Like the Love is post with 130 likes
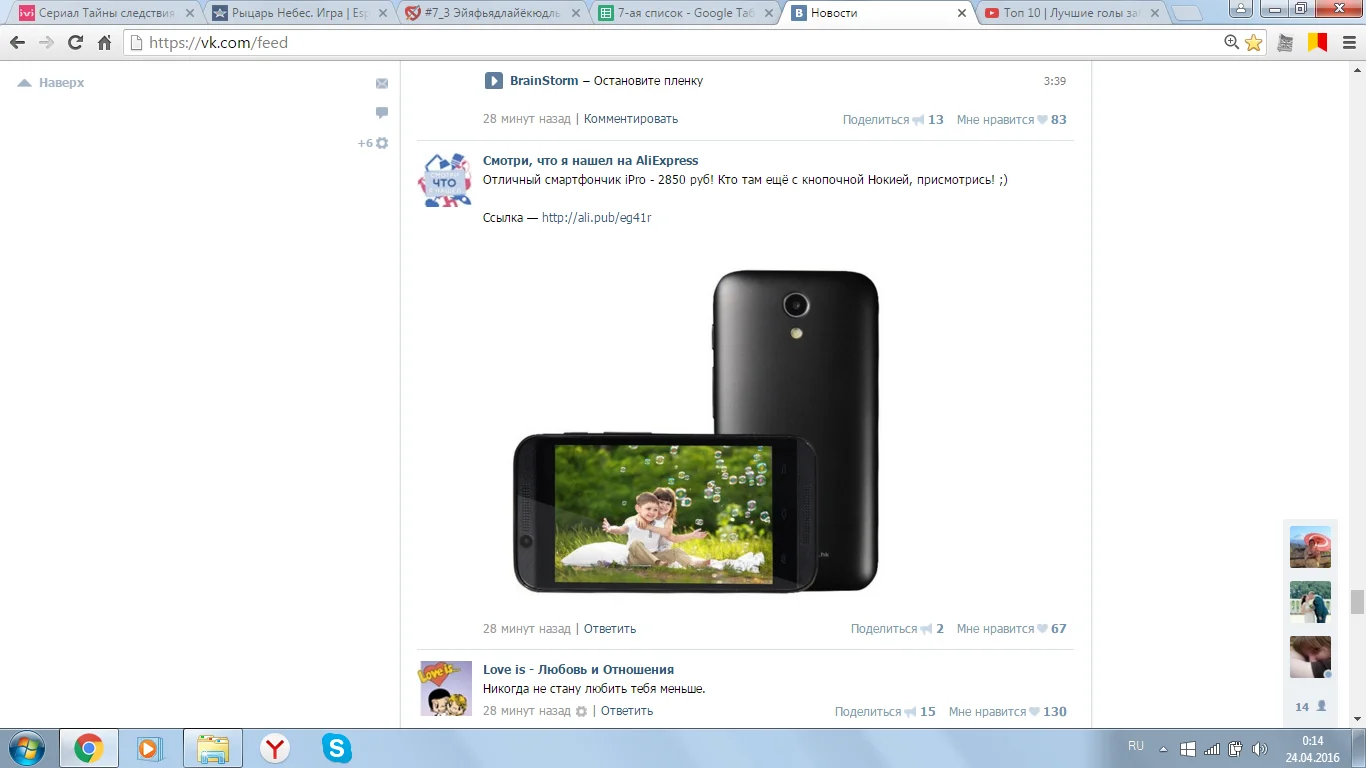Screen dimensions: 1366x768 click(x=1008, y=712)
